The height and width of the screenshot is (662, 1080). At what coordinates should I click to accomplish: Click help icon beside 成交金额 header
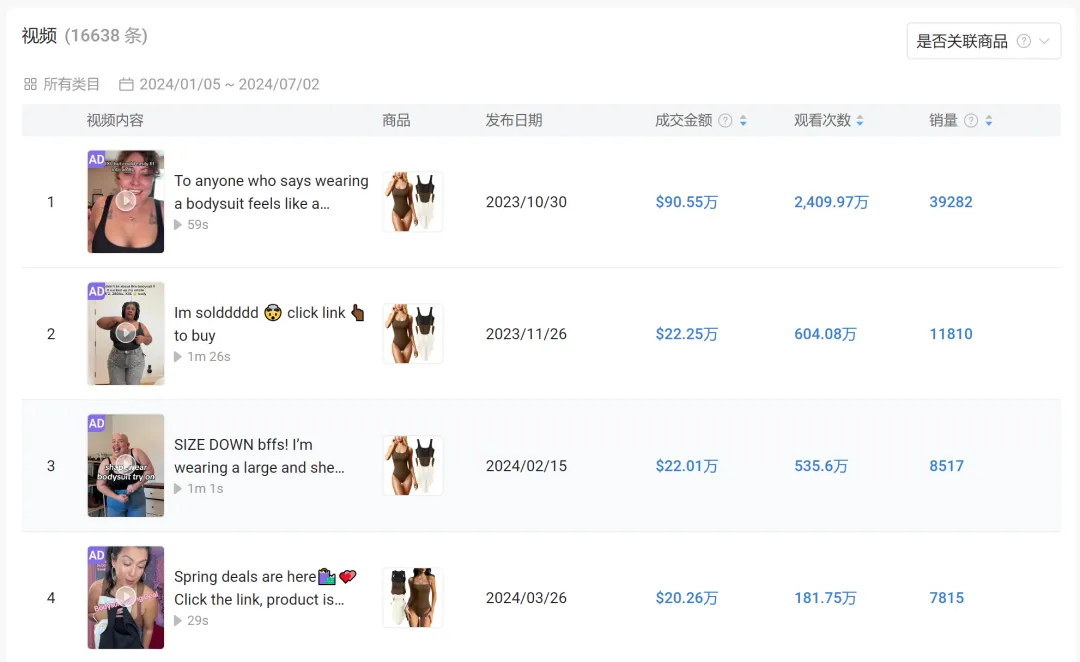[x=726, y=121]
